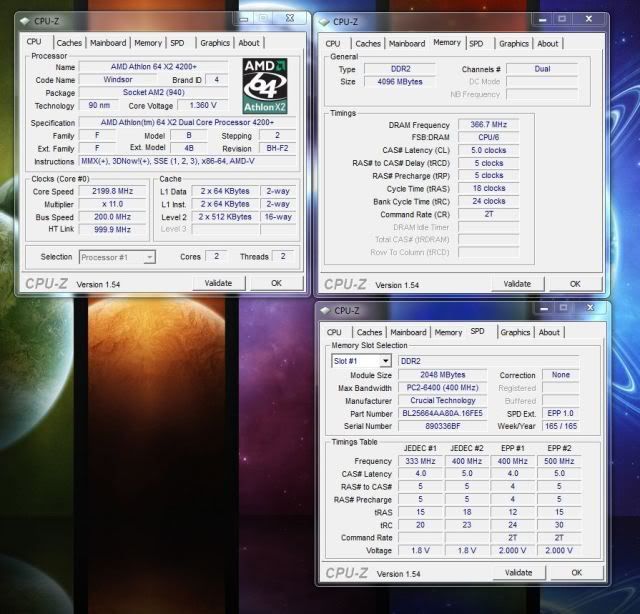Image resolution: width=640 pixels, height=614 pixels.
Task: Click Validate in the Memory window
Action: point(517,284)
